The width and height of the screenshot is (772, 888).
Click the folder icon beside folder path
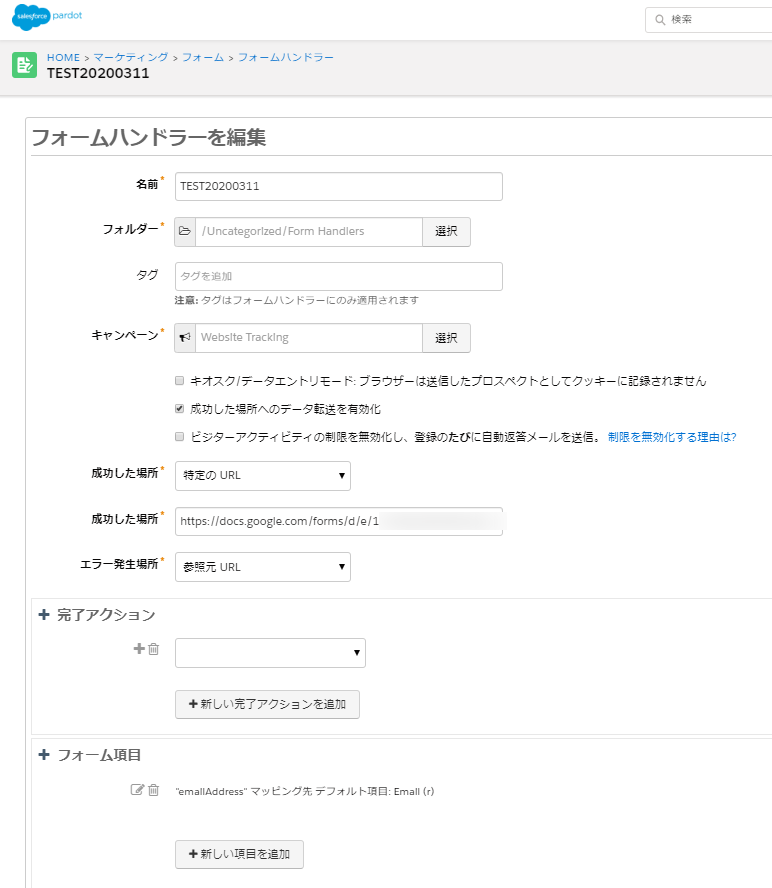click(185, 232)
